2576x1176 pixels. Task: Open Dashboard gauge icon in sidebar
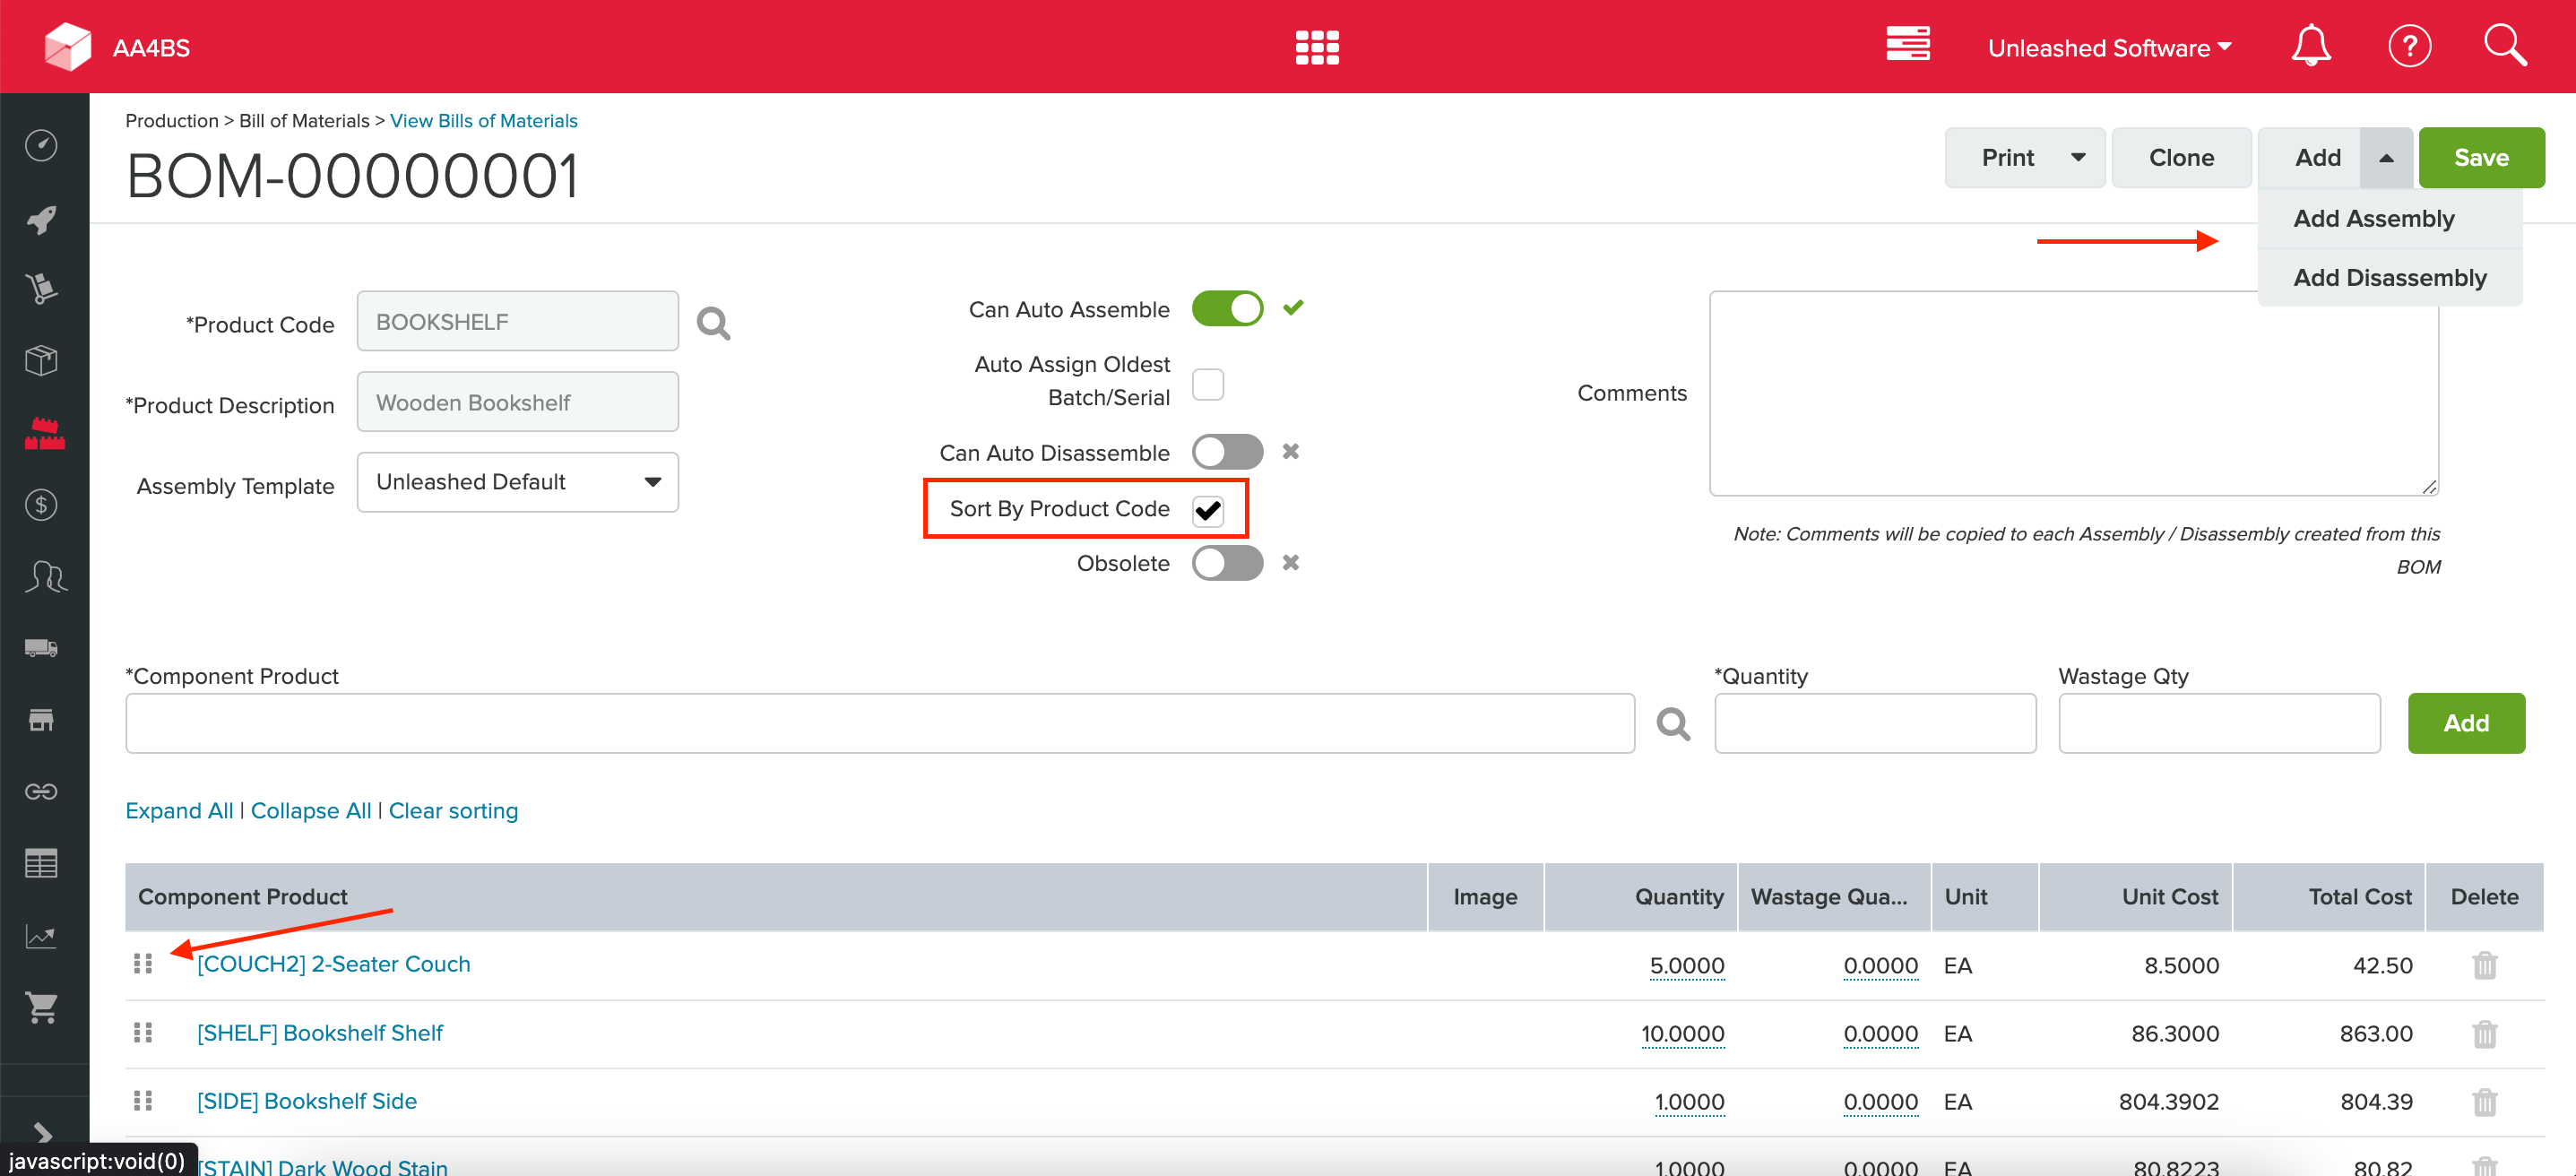(x=41, y=145)
